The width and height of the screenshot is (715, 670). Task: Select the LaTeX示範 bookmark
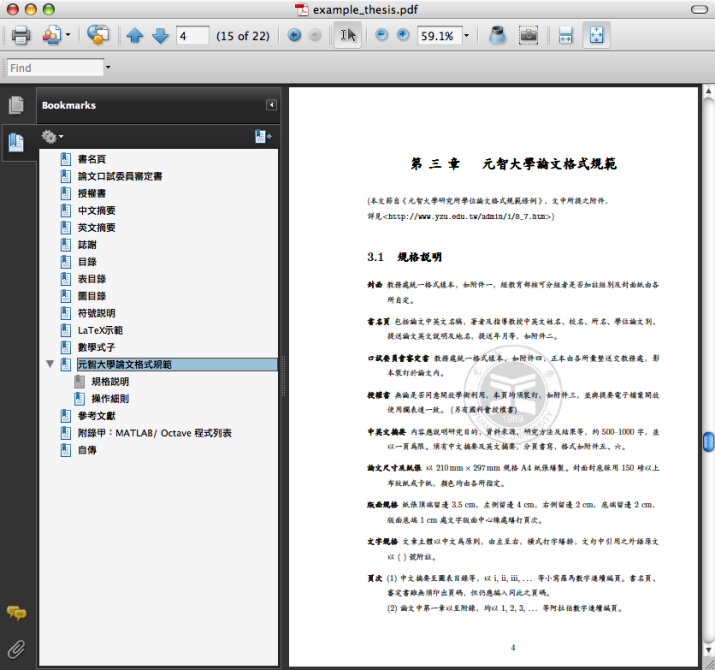click(x=100, y=329)
